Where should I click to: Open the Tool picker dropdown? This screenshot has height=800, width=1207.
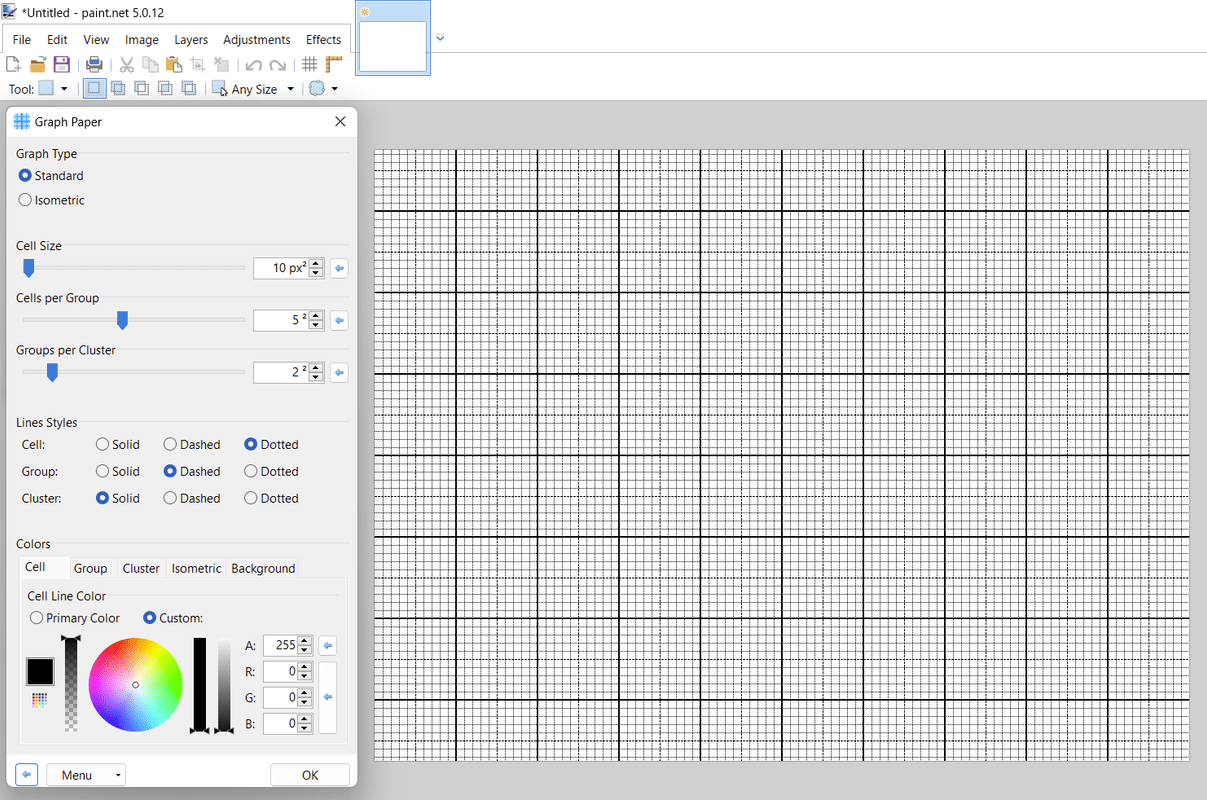(x=64, y=88)
